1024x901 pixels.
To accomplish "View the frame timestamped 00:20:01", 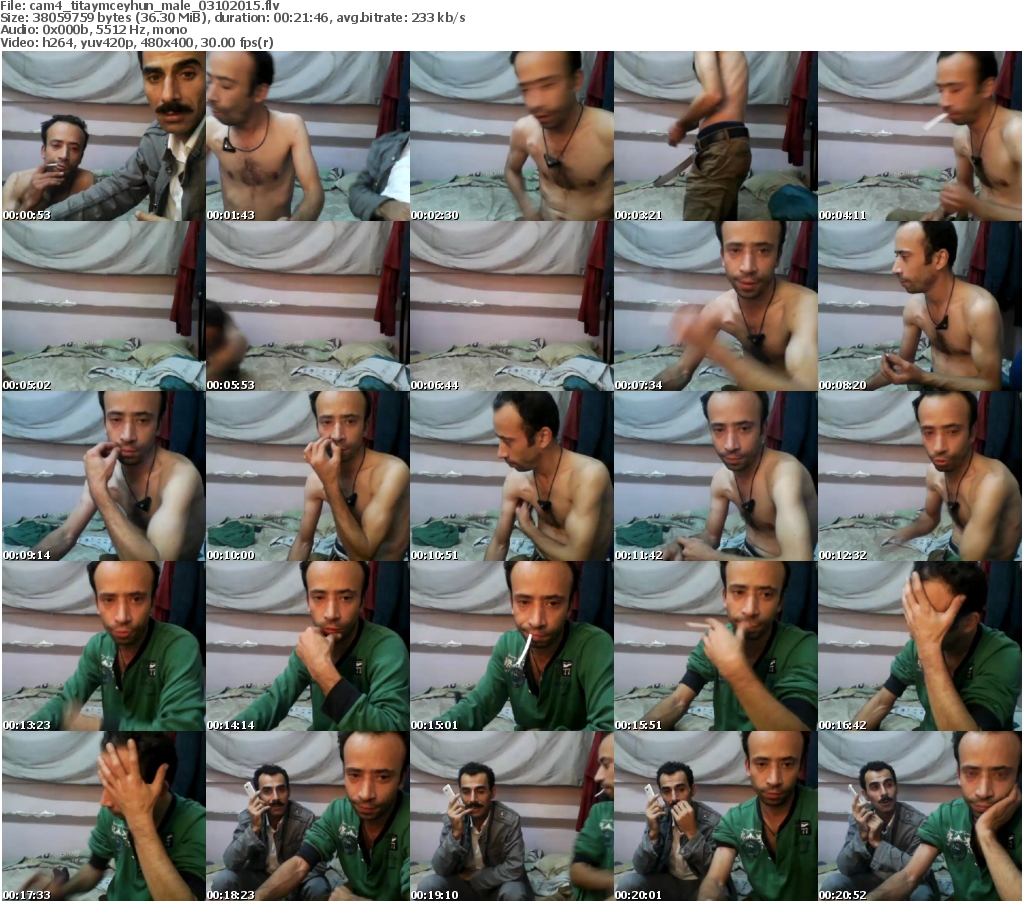I will coord(716,816).
